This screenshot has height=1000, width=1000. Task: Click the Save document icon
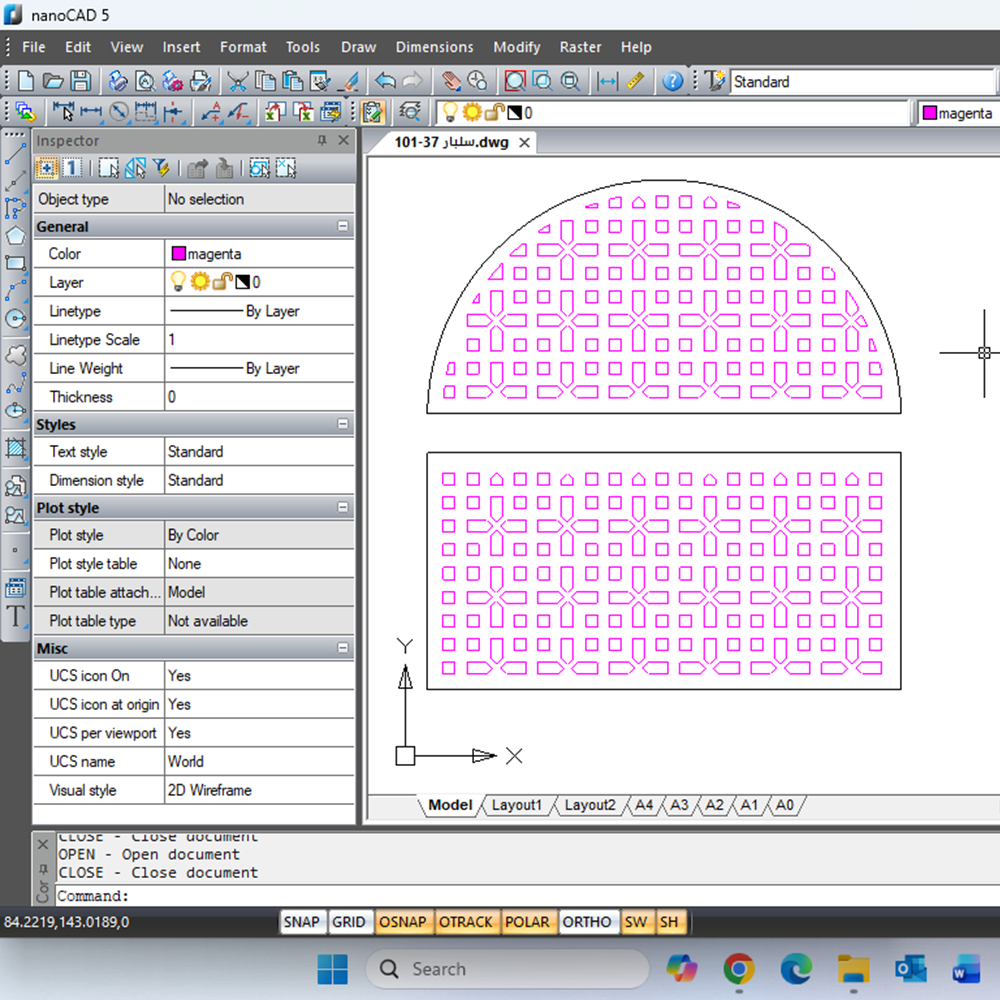[80, 82]
